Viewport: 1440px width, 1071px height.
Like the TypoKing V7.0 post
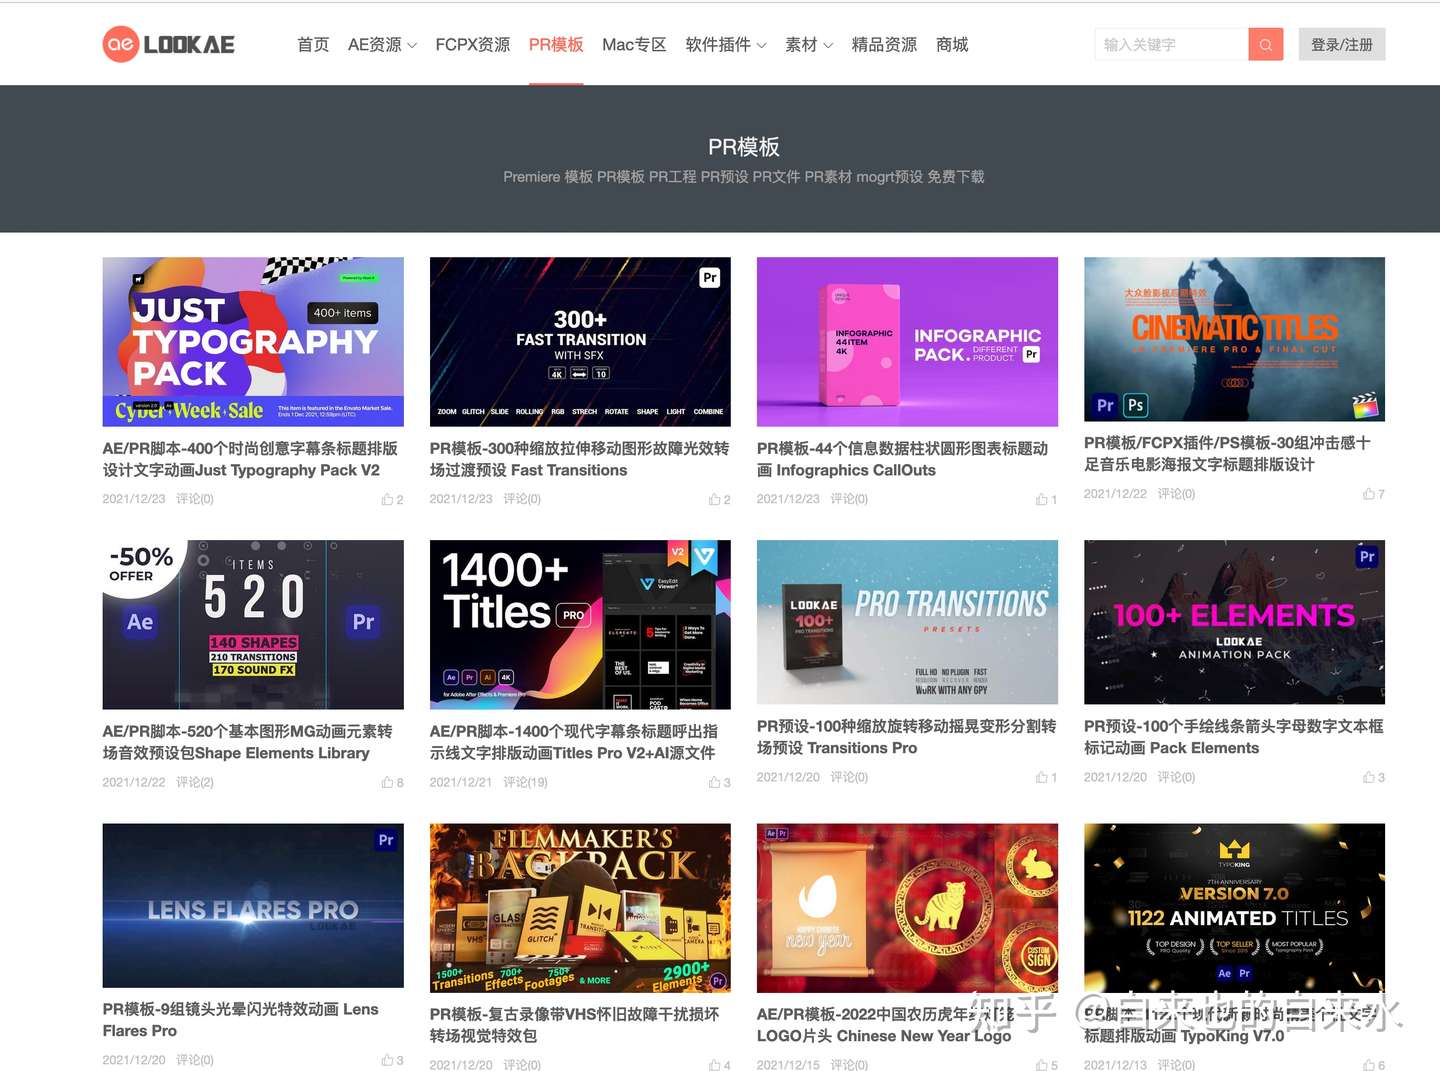1373,1065
